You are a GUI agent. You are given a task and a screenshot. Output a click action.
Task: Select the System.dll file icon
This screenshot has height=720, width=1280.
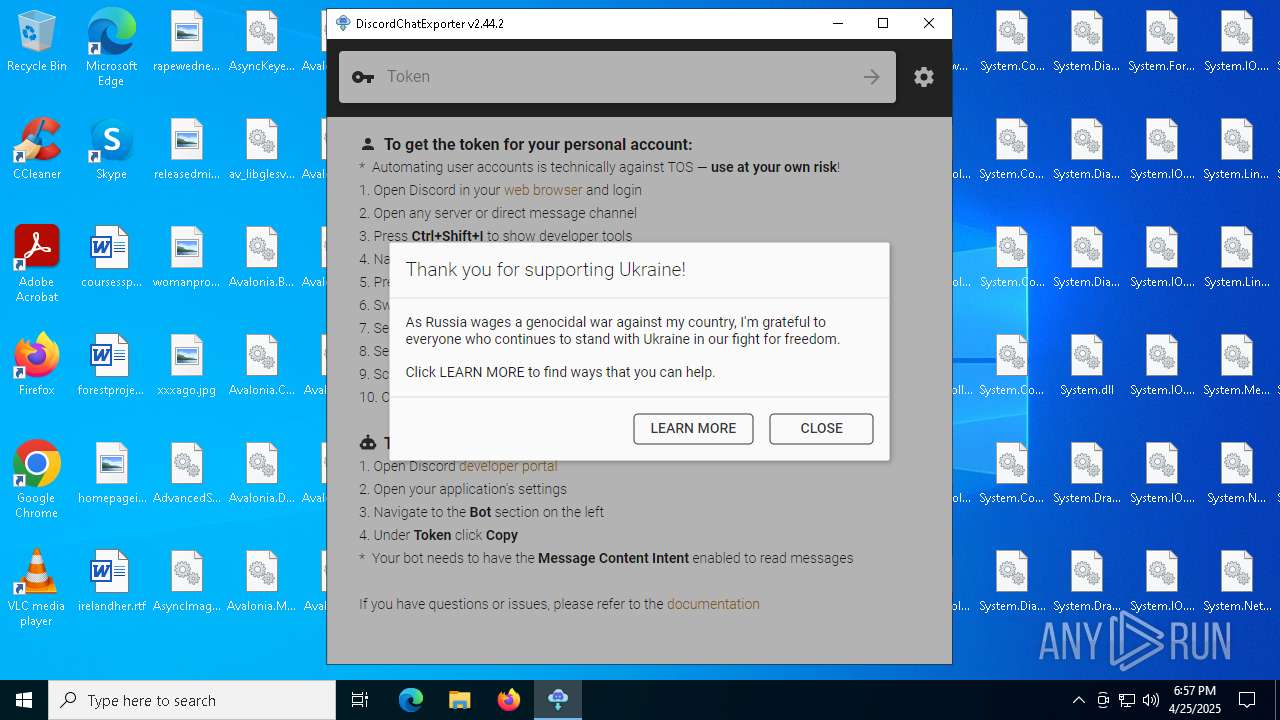1087,366
